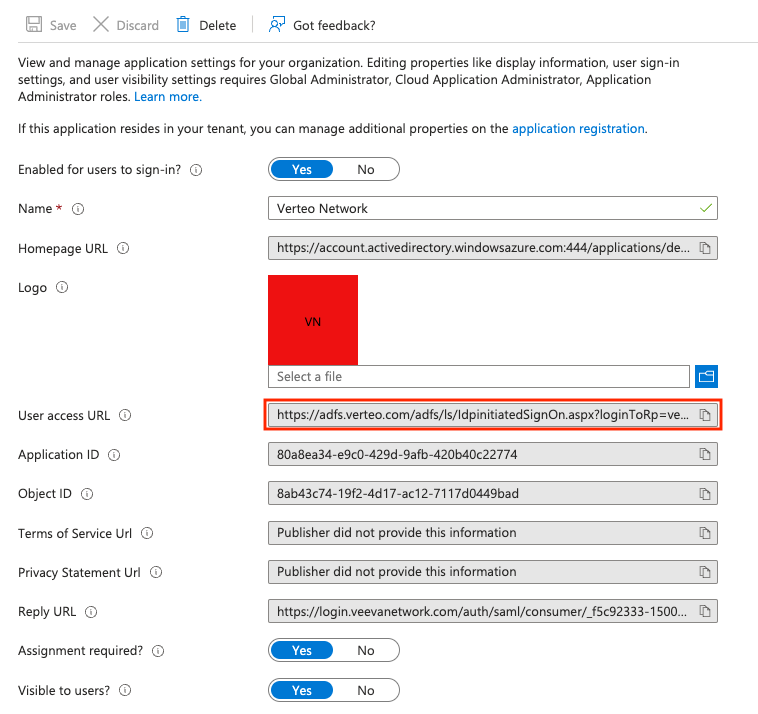758x714 pixels.
Task: Show info tooltip for Assignment required
Action: point(157,651)
